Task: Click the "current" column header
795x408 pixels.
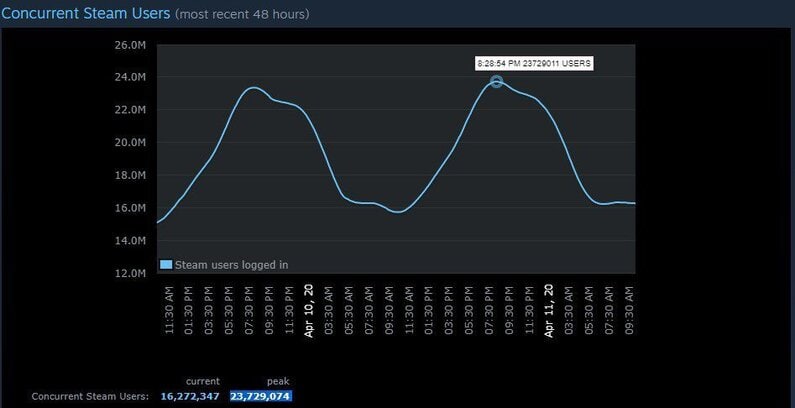Action: (203, 381)
